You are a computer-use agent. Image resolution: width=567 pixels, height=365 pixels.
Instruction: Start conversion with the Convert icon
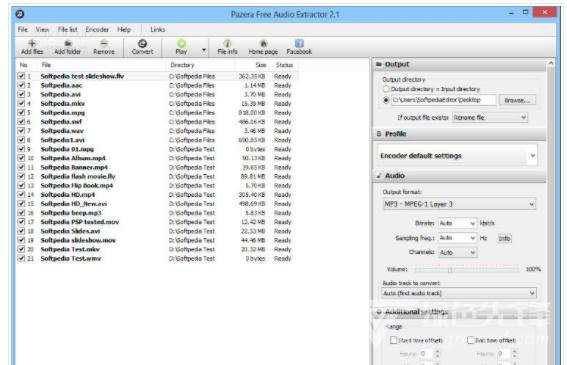[142, 43]
